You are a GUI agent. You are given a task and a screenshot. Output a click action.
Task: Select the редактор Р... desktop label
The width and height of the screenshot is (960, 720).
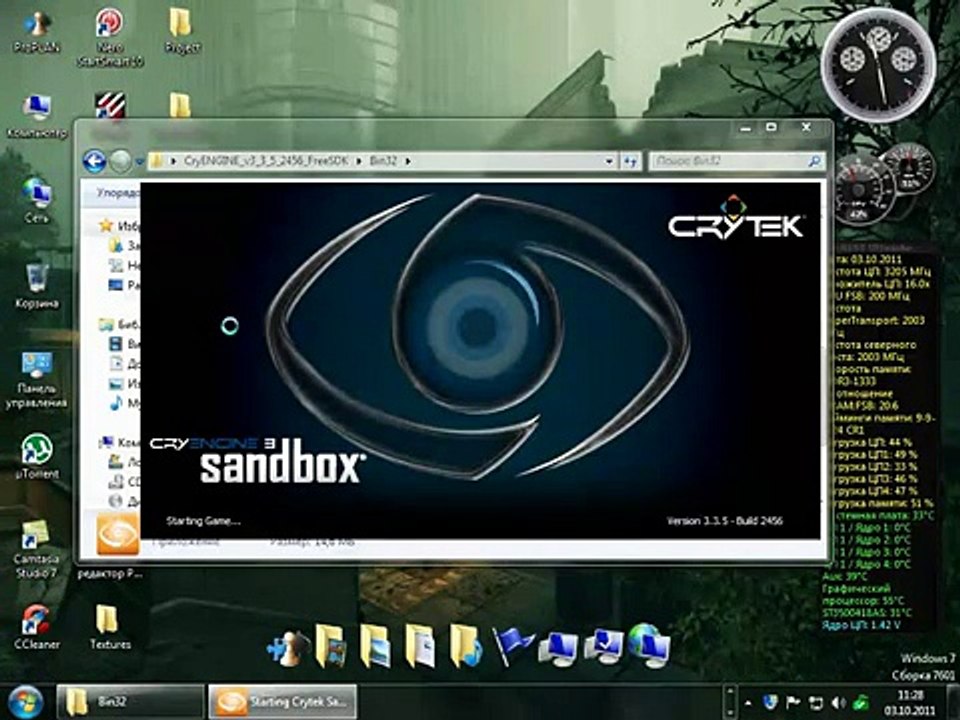pyautogui.click(x=110, y=574)
